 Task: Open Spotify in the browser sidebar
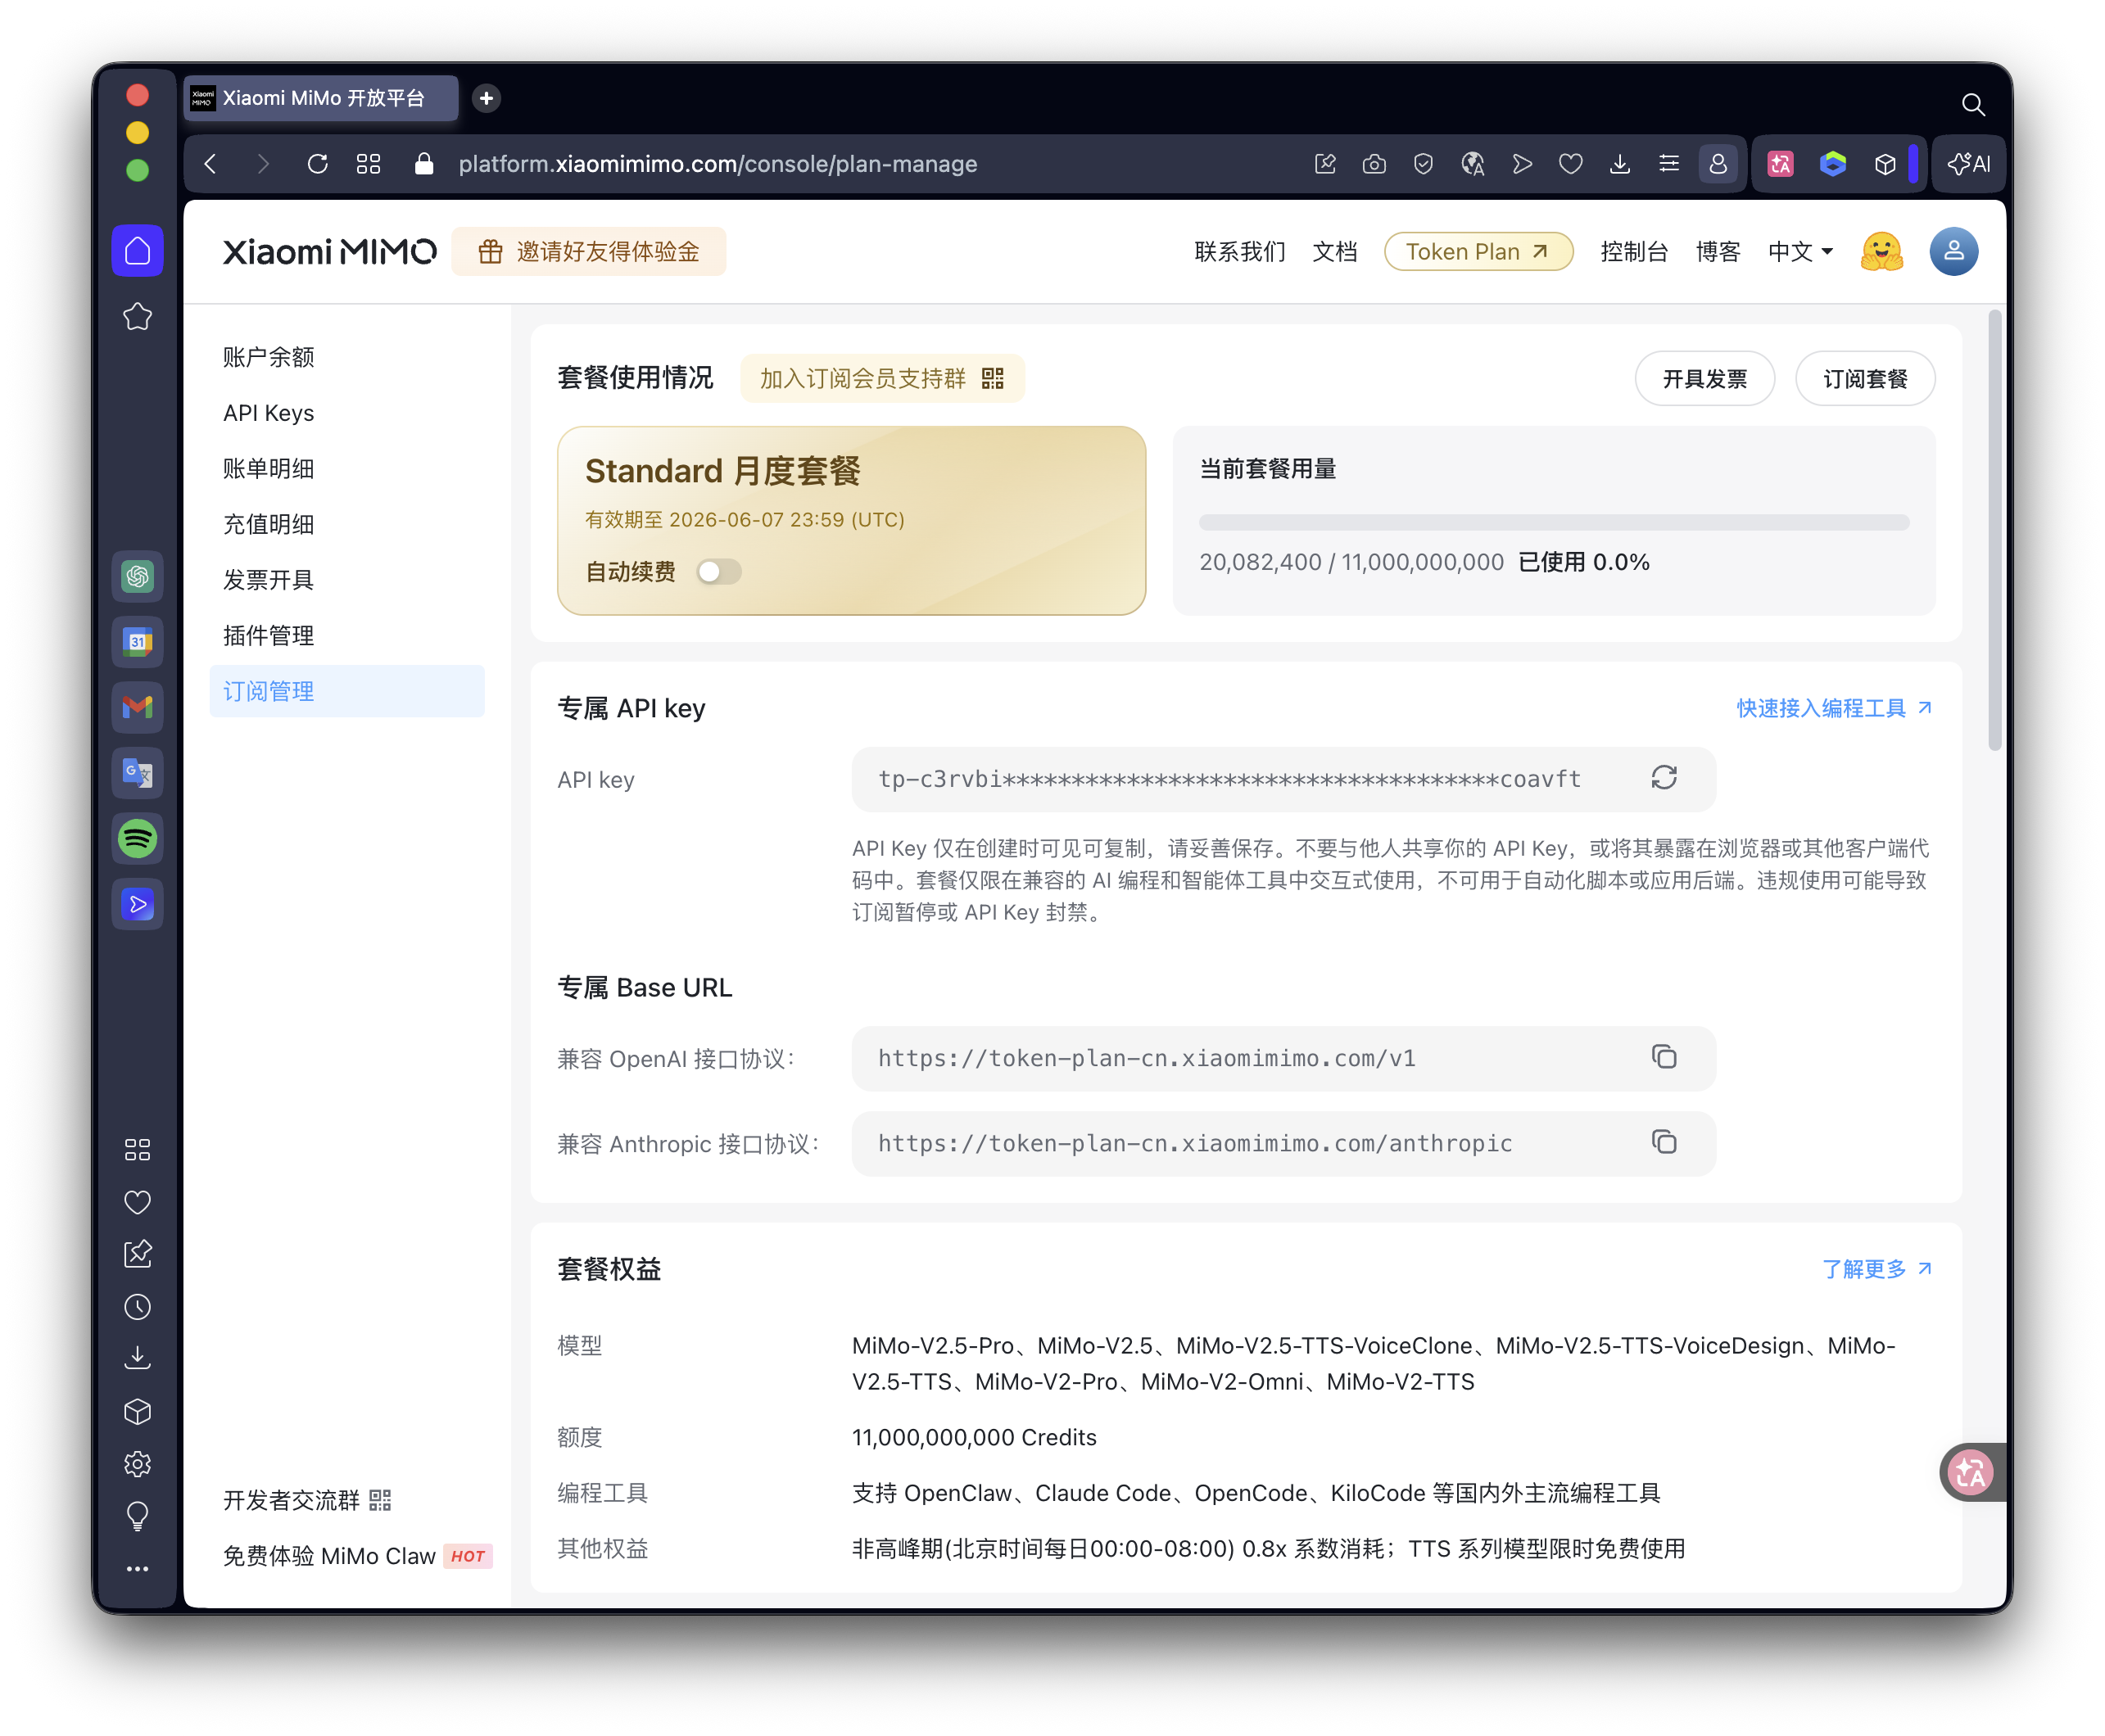click(137, 838)
